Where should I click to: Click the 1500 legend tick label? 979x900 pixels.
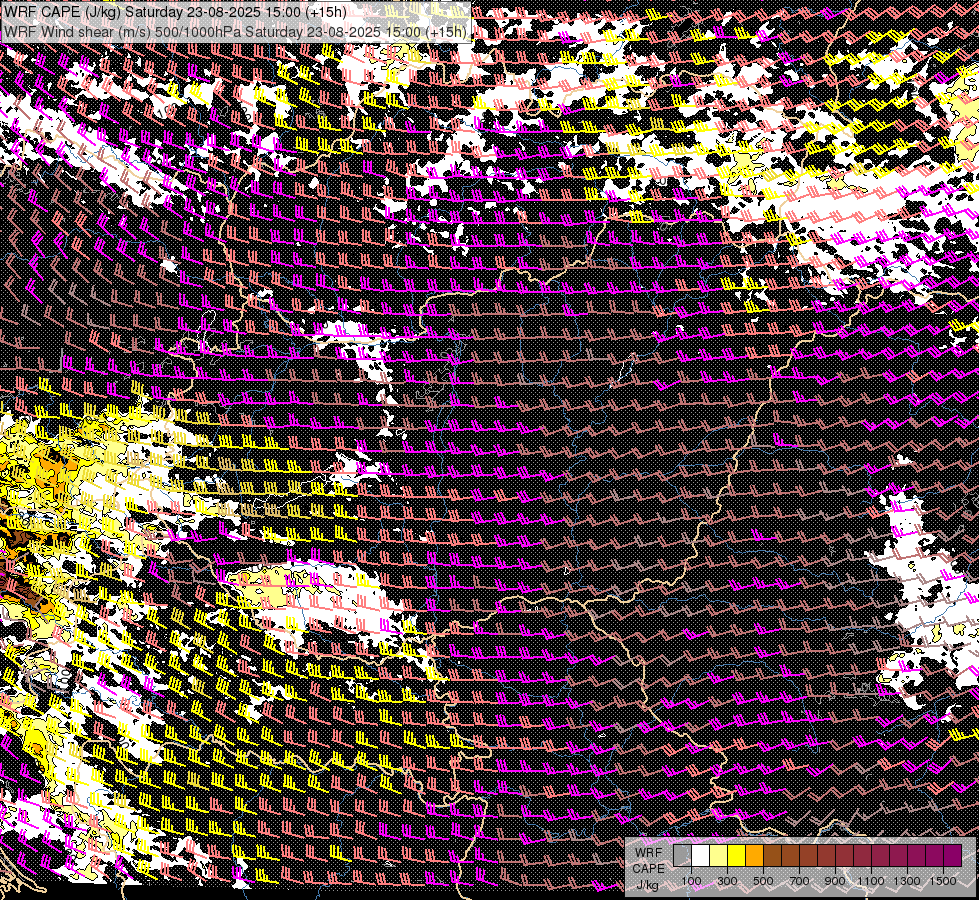(x=943, y=881)
